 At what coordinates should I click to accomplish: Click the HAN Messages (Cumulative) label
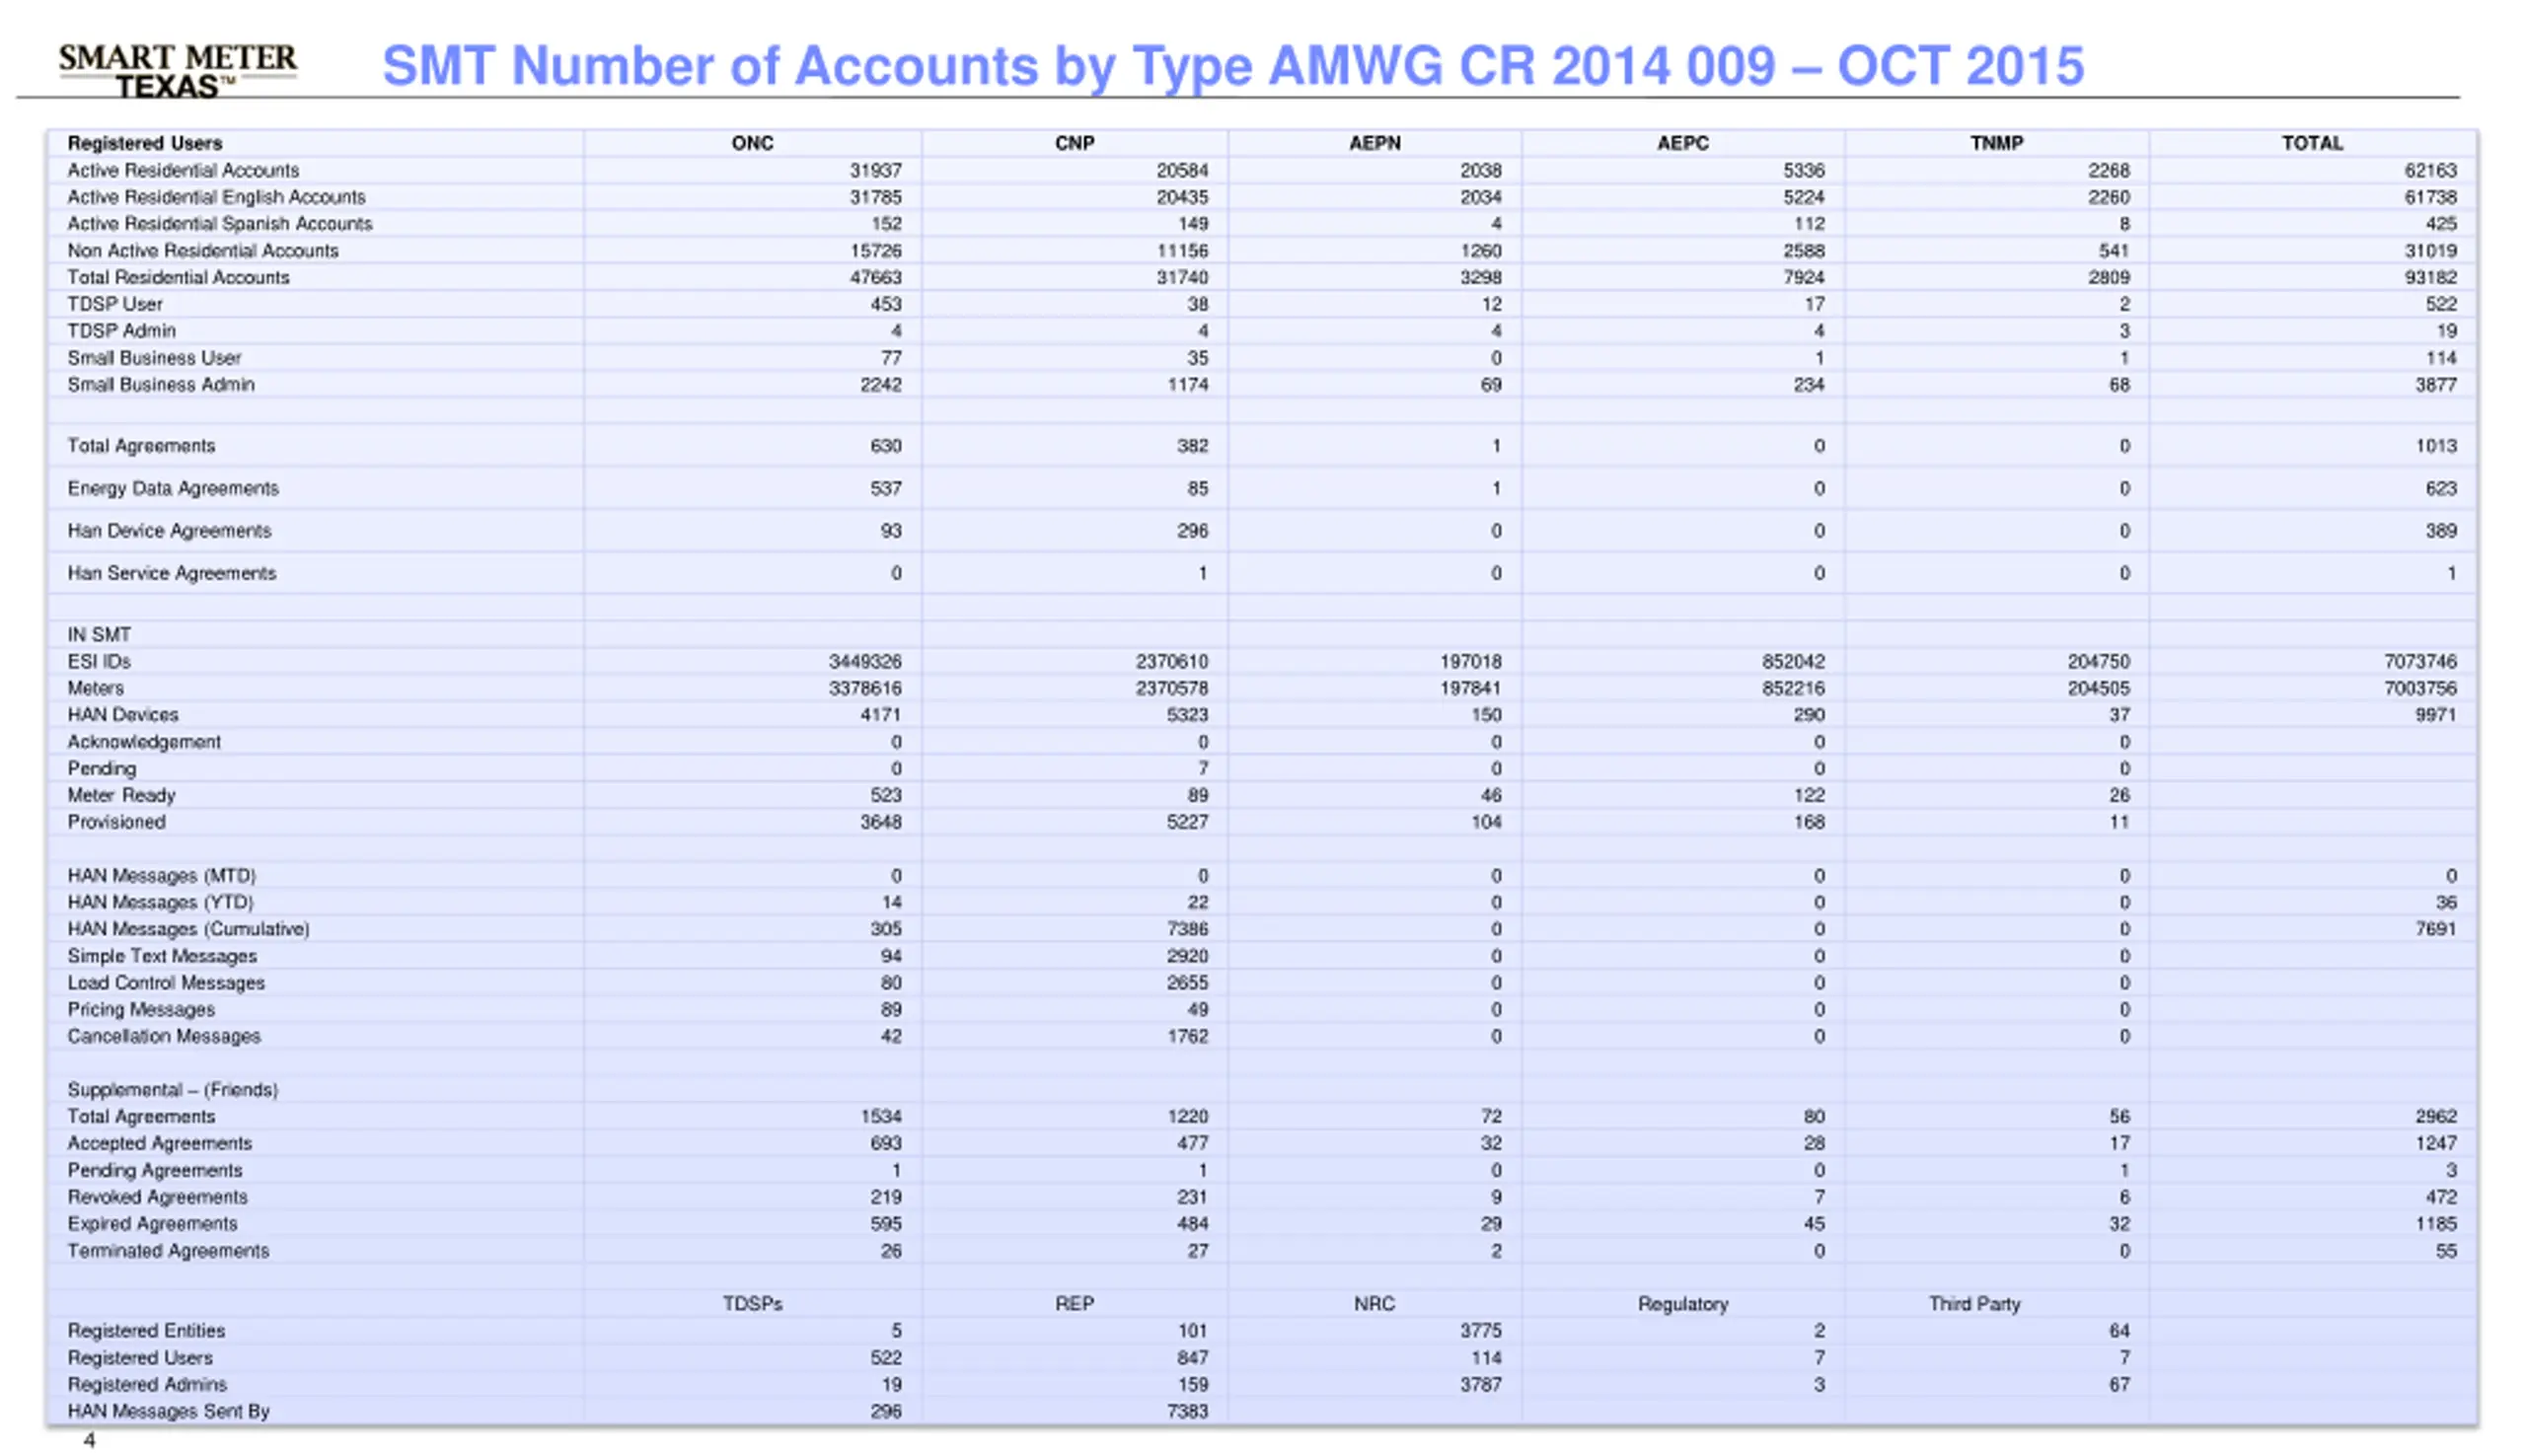[x=188, y=929]
